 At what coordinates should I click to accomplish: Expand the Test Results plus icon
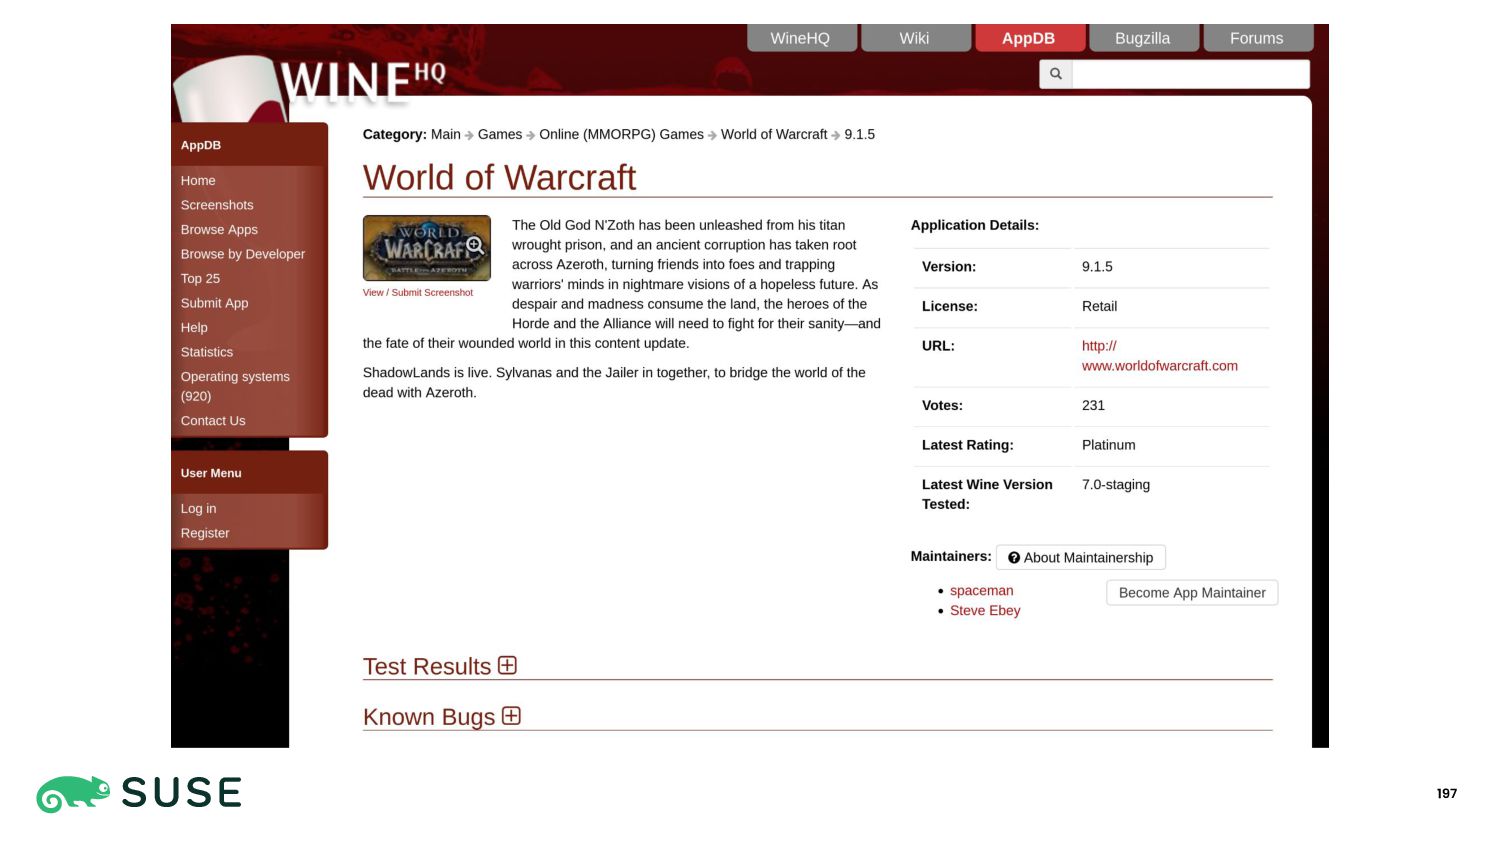click(x=508, y=666)
